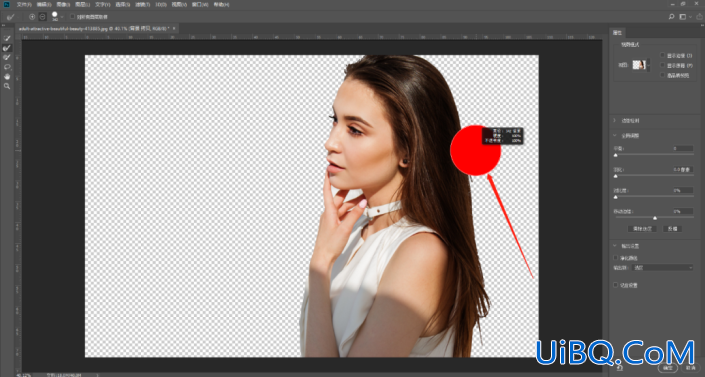Enable Show Edge (J) checkbox
This screenshot has width=705, height=377.
click(x=662, y=55)
